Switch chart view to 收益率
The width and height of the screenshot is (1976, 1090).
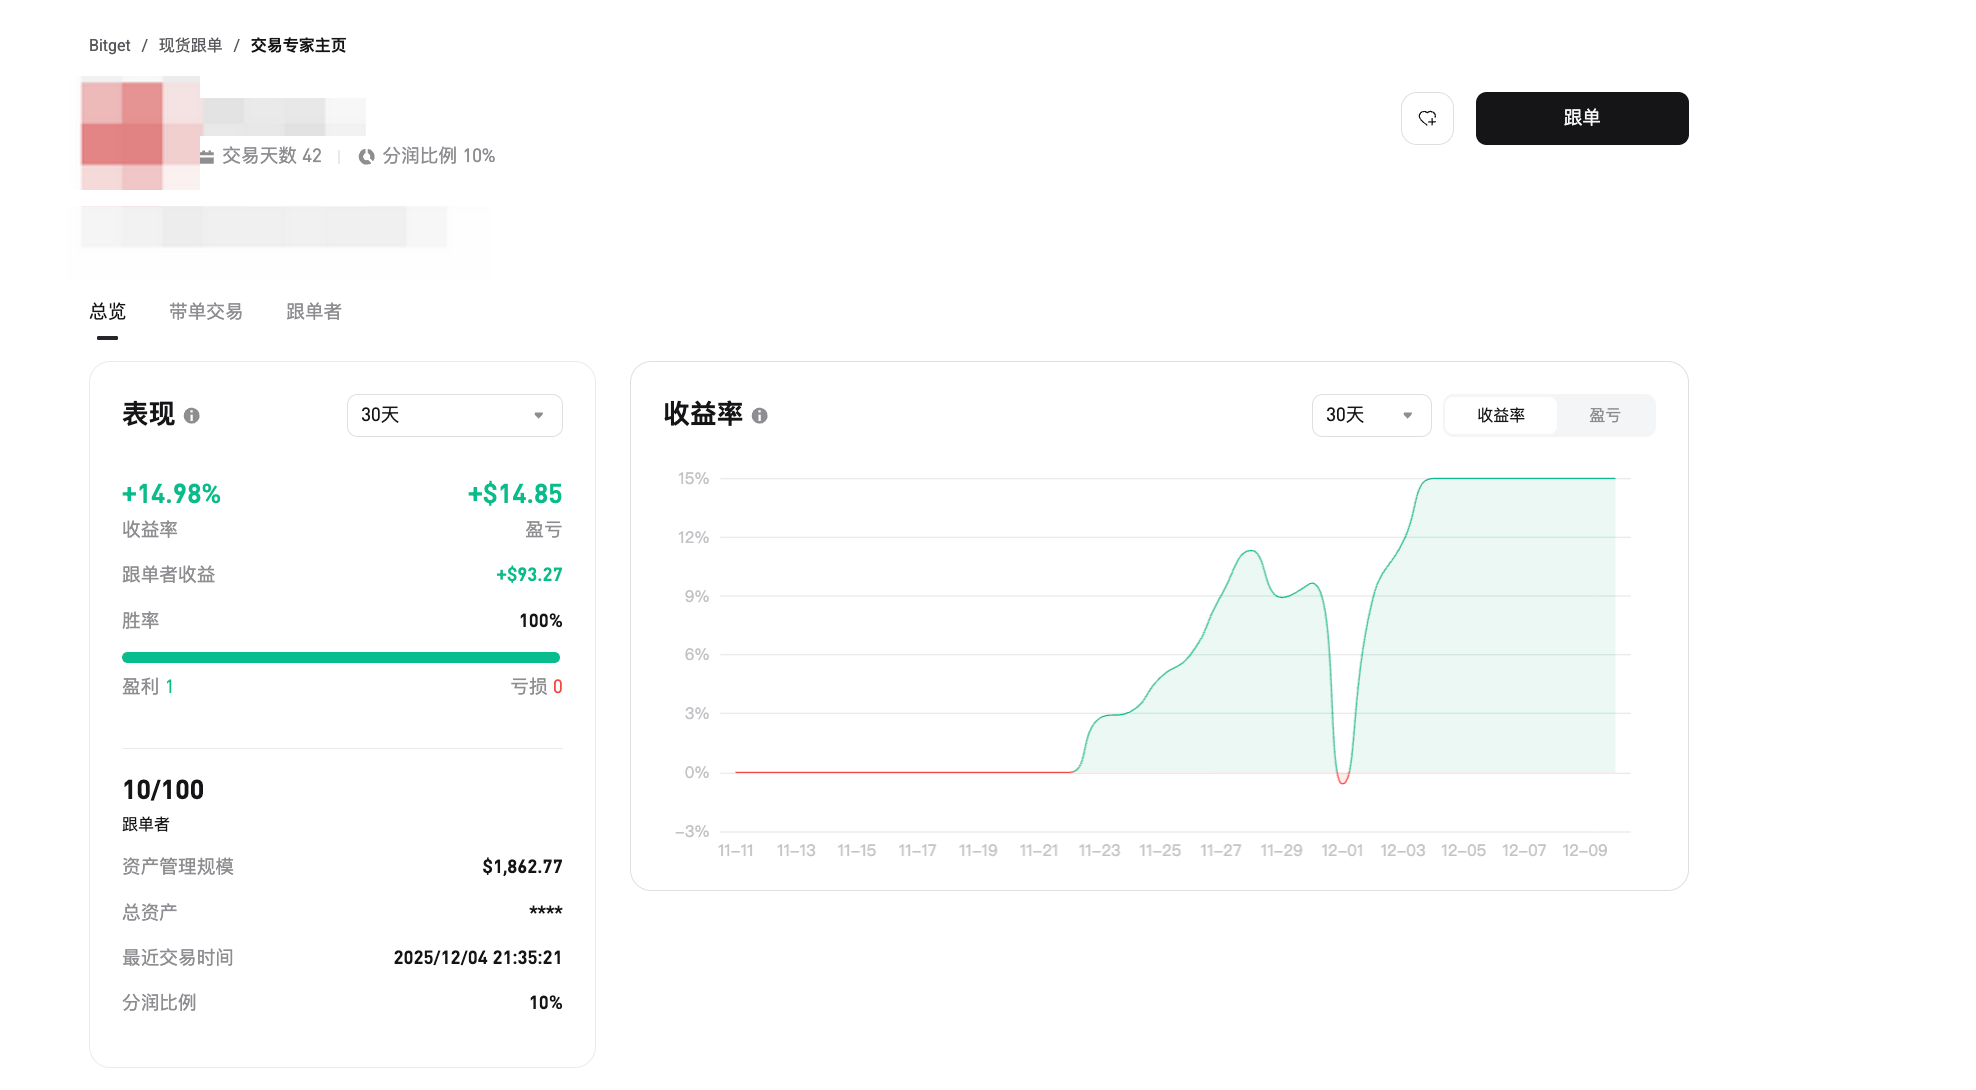[1500, 415]
